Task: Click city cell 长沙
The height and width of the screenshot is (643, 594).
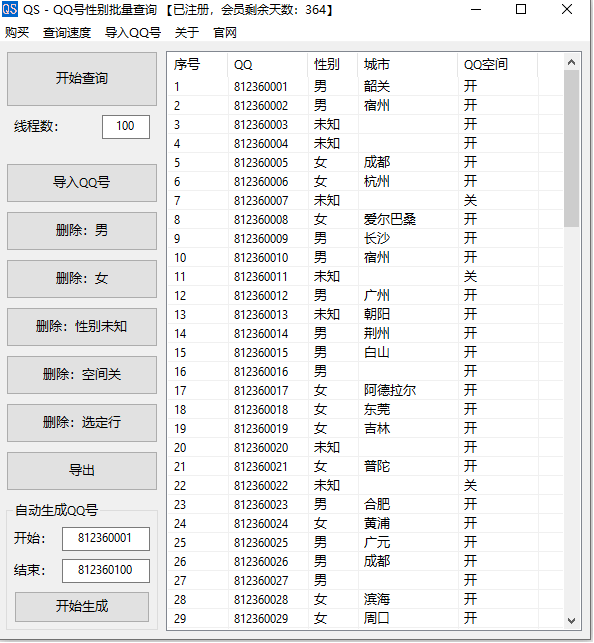Action: pyautogui.click(x=377, y=239)
